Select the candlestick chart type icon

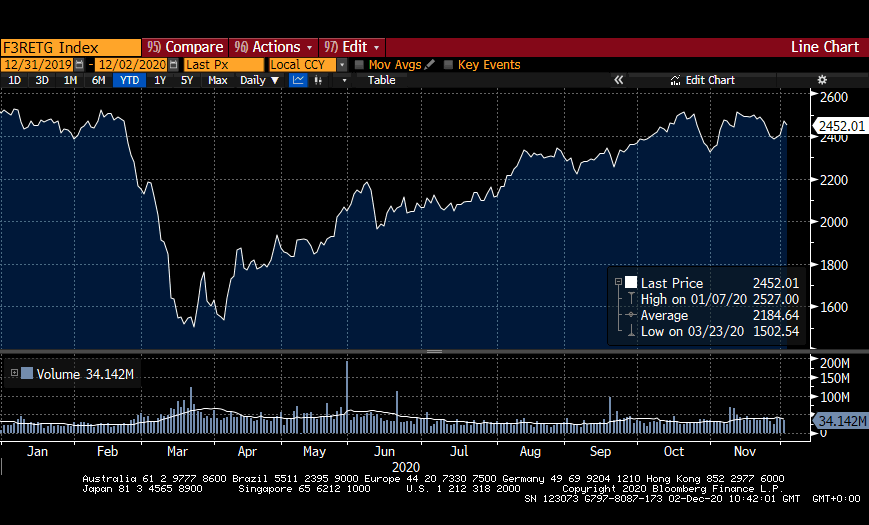318,80
